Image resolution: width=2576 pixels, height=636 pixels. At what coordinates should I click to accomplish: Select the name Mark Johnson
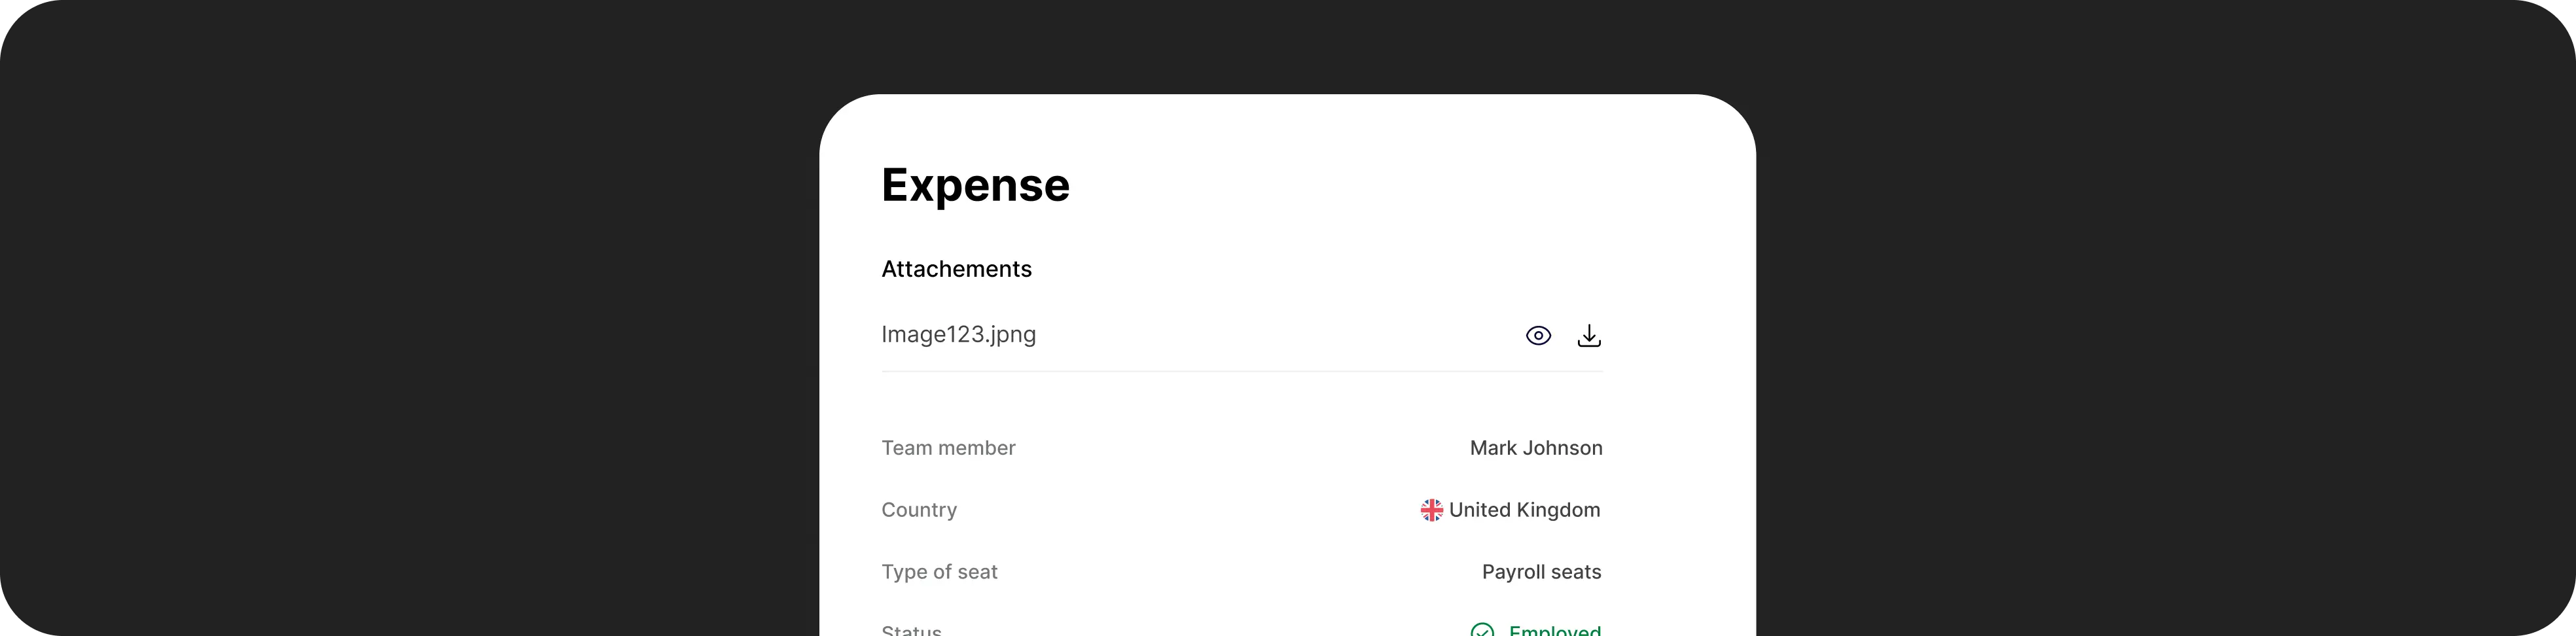1535,448
